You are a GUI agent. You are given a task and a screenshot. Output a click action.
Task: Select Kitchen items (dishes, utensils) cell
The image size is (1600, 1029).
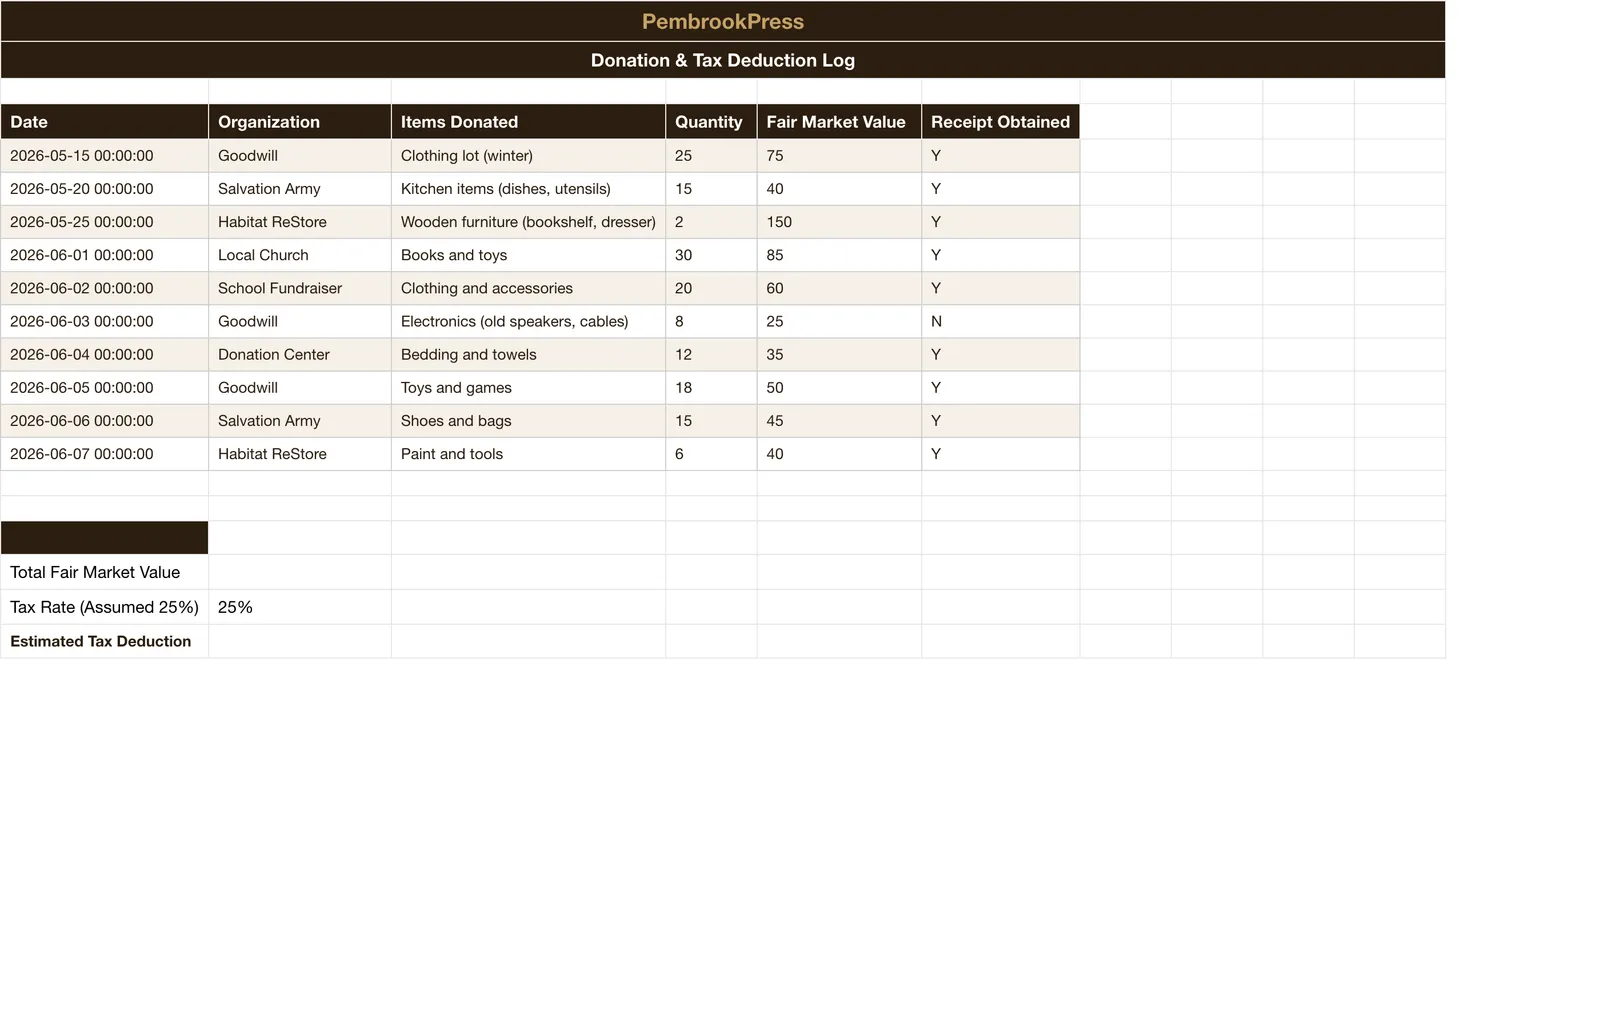(528, 189)
